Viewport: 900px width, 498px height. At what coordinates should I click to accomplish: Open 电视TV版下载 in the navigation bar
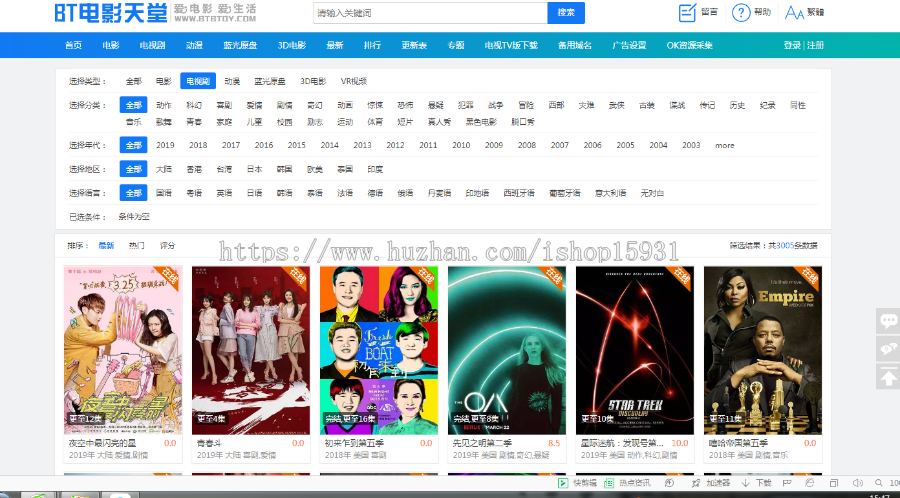pos(511,45)
